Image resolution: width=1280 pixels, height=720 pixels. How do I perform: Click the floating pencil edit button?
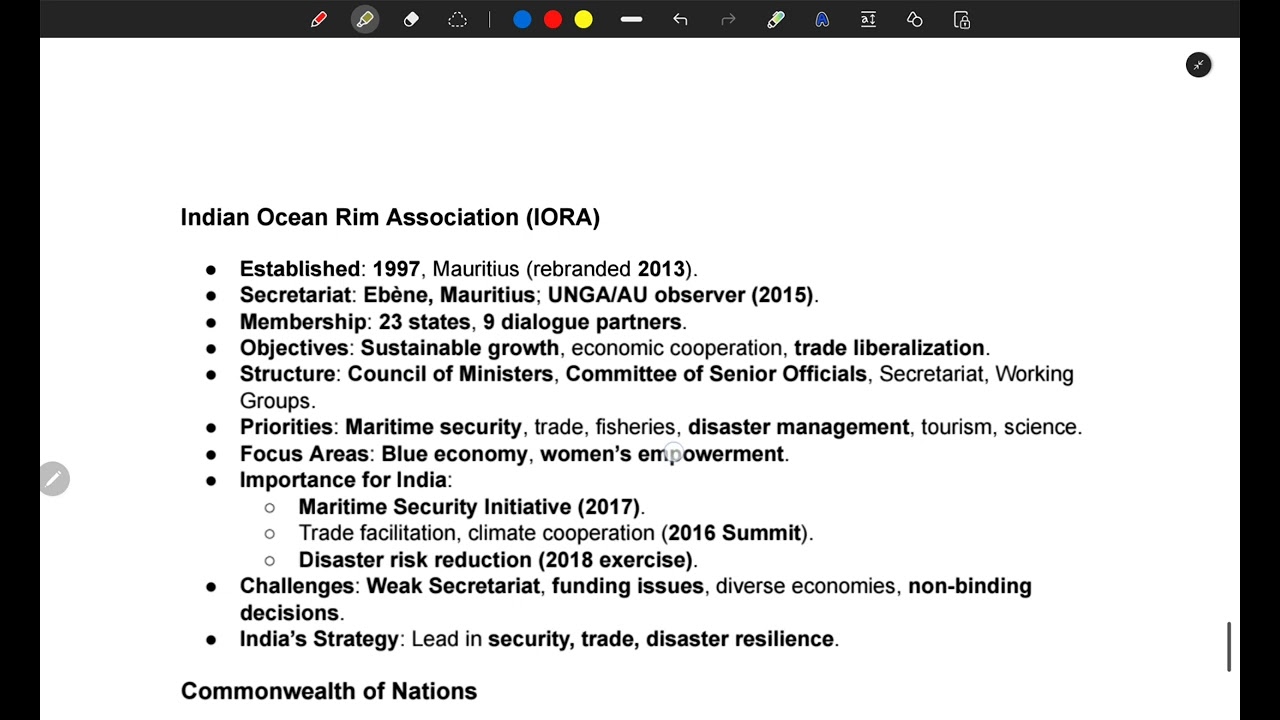[54, 479]
